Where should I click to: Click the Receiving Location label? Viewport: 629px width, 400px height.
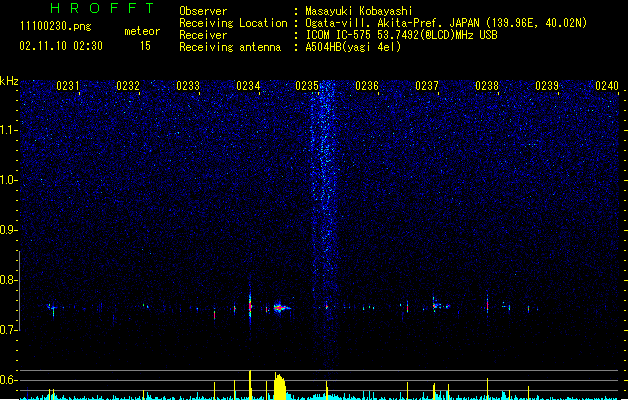pos(233,23)
